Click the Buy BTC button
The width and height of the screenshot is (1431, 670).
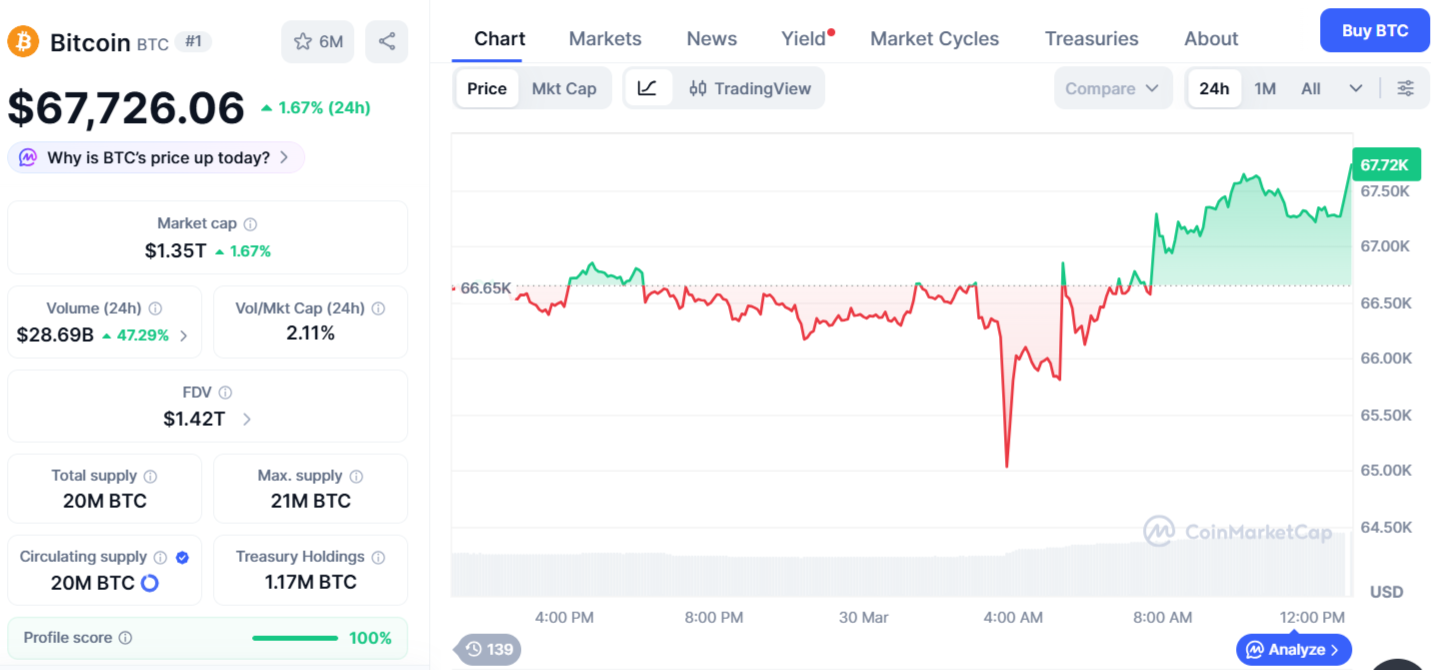tap(1374, 30)
